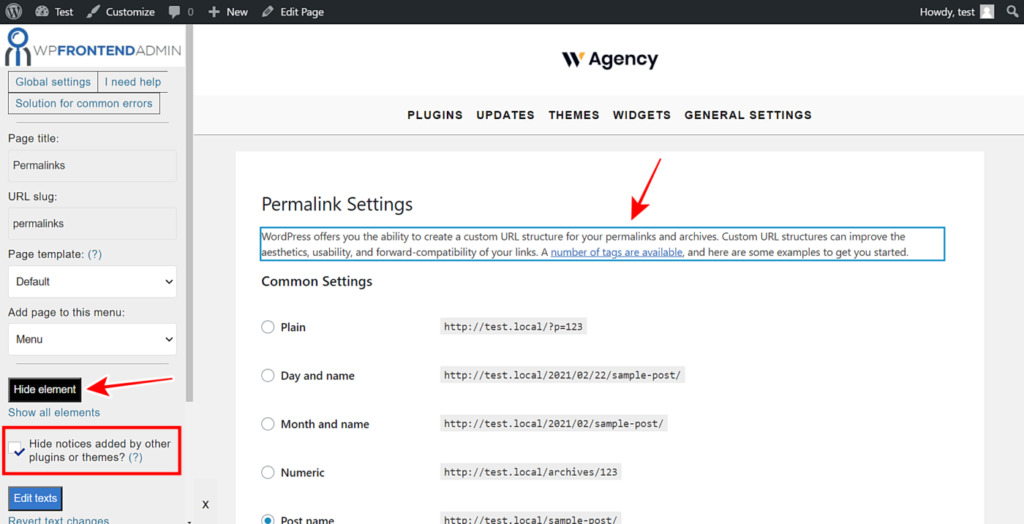Click the URL slug field
Screen dimensions: 1024x524
tap(92, 223)
